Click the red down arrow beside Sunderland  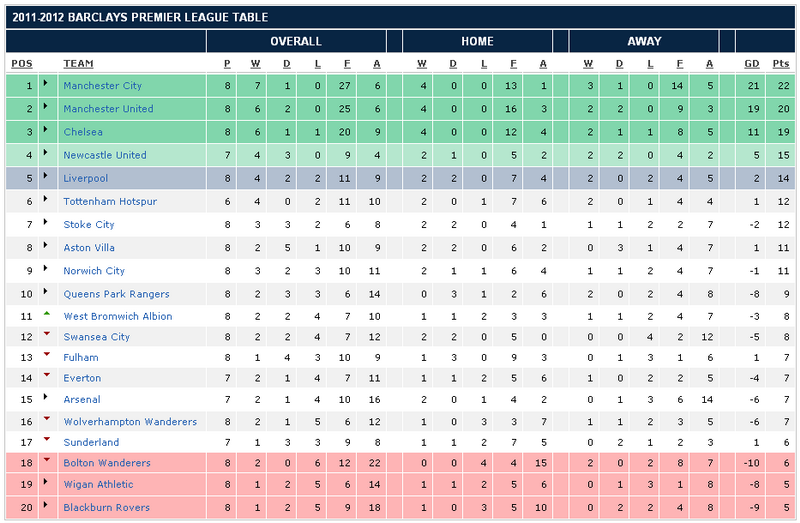46,440
